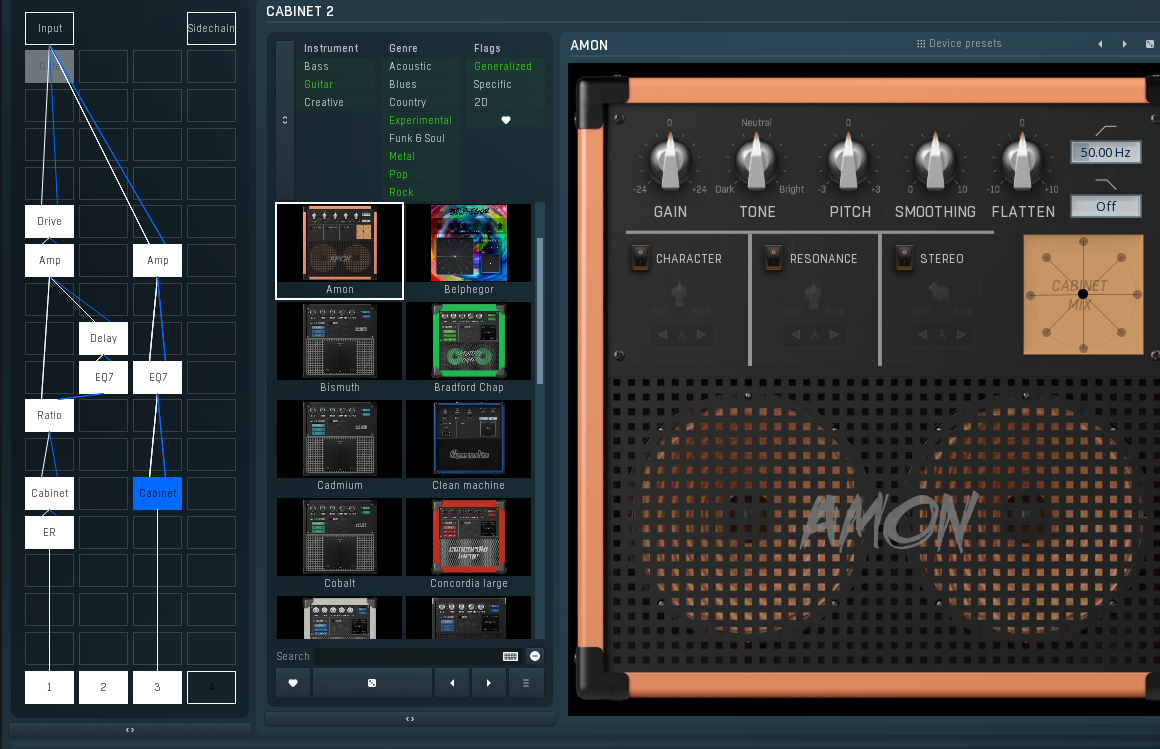
Task: Toggle the CHARACTER power switch
Action: point(640,258)
